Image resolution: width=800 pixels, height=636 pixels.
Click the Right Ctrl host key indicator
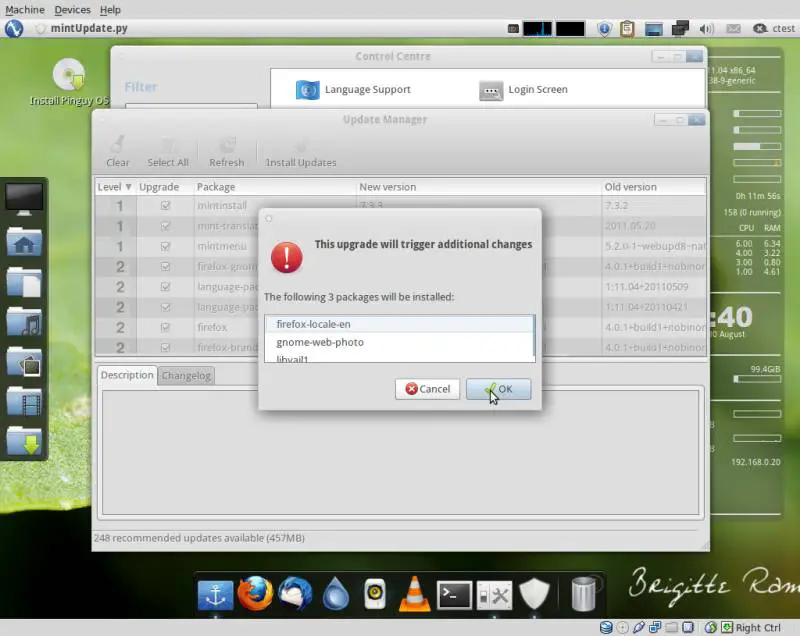click(758, 627)
